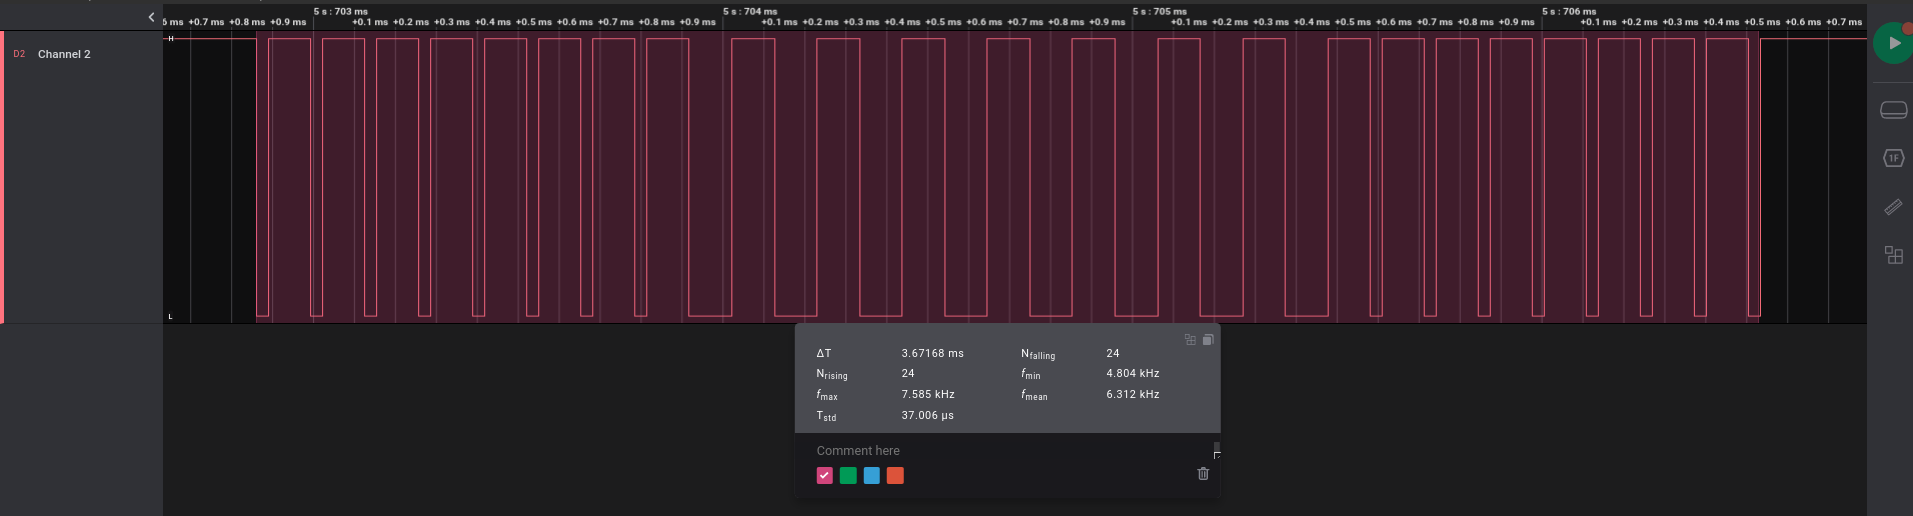Image resolution: width=1913 pixels, height=516 pixels.
Task: Click the 5 s : 703 ms timeline marker
Action: pyautogui.click(x=340, y=11)
